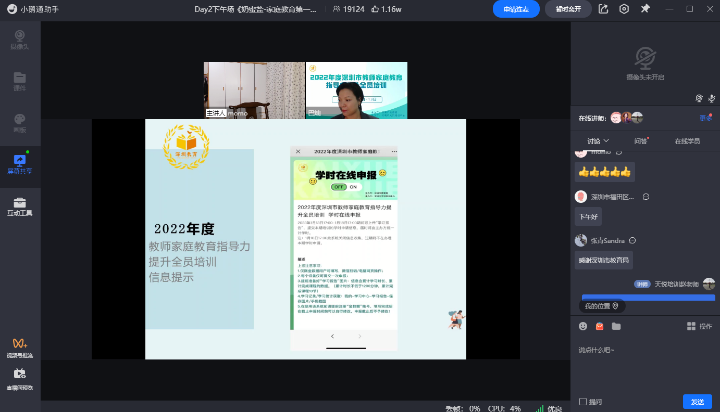The image size is (720, 412).
Task: Dismiss the 我的位置 bubble
Action: [617, 305]
